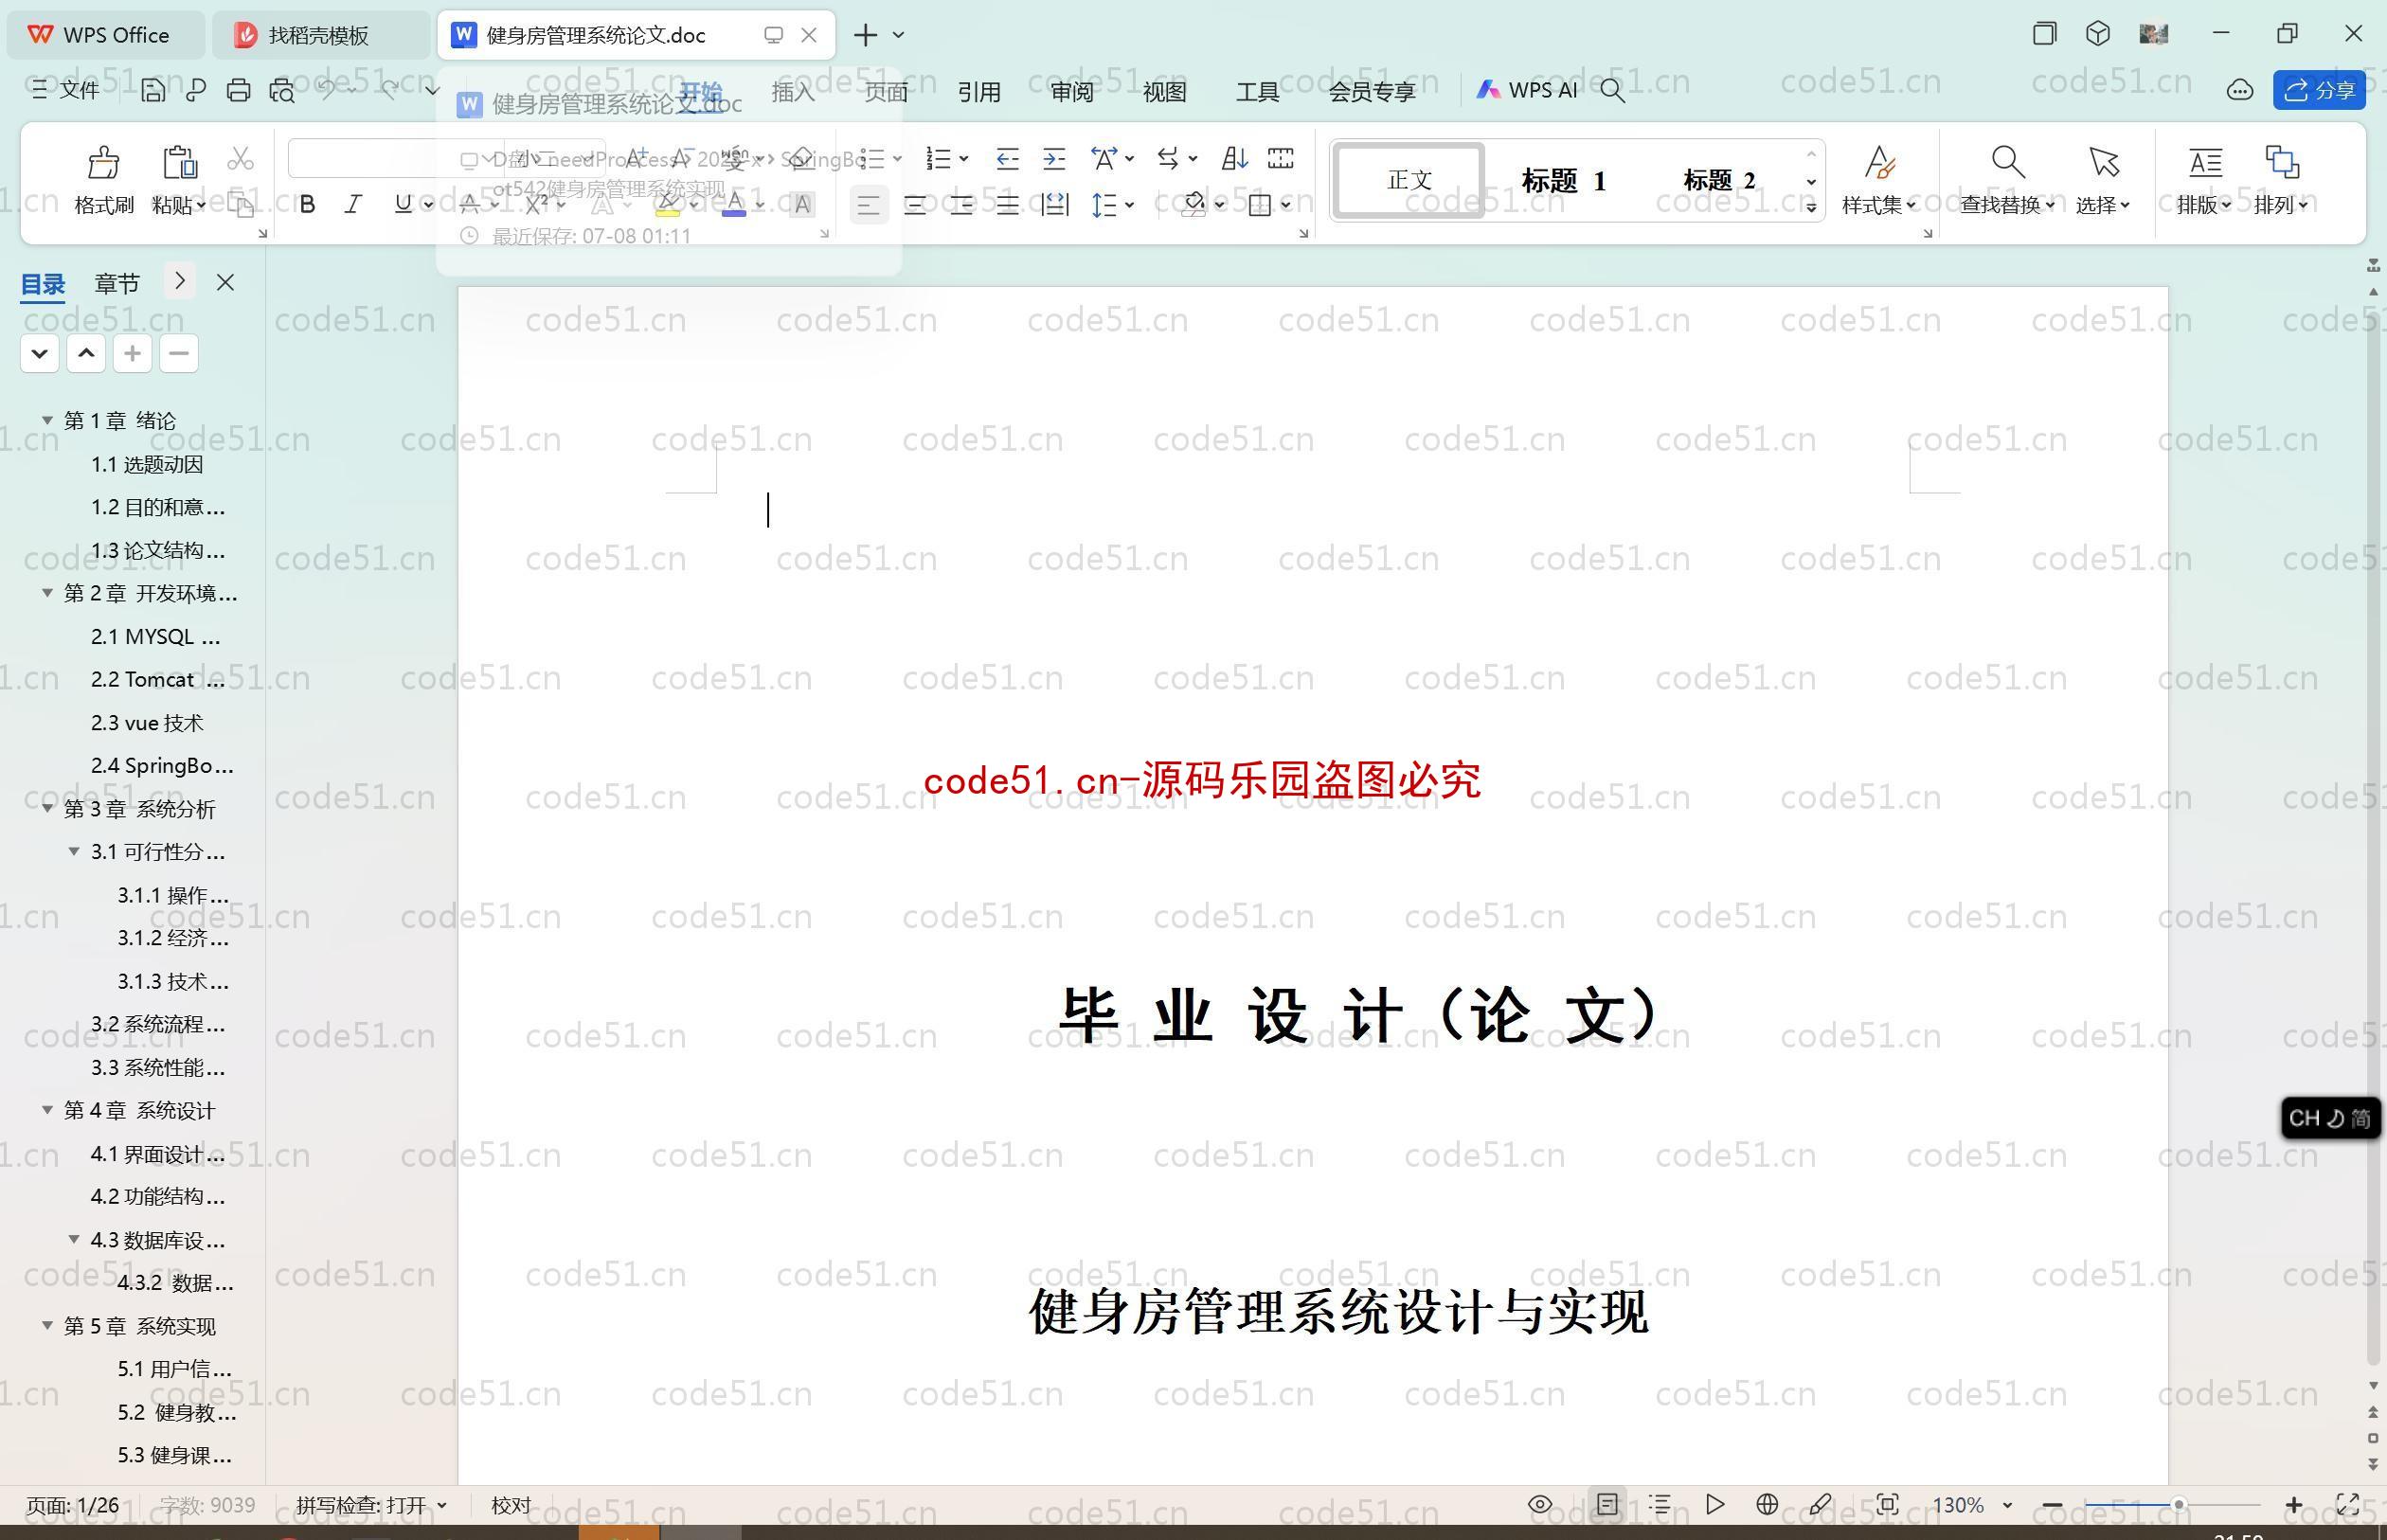
Task: Apply the 标题 1 style
Action: [1563, 181]
